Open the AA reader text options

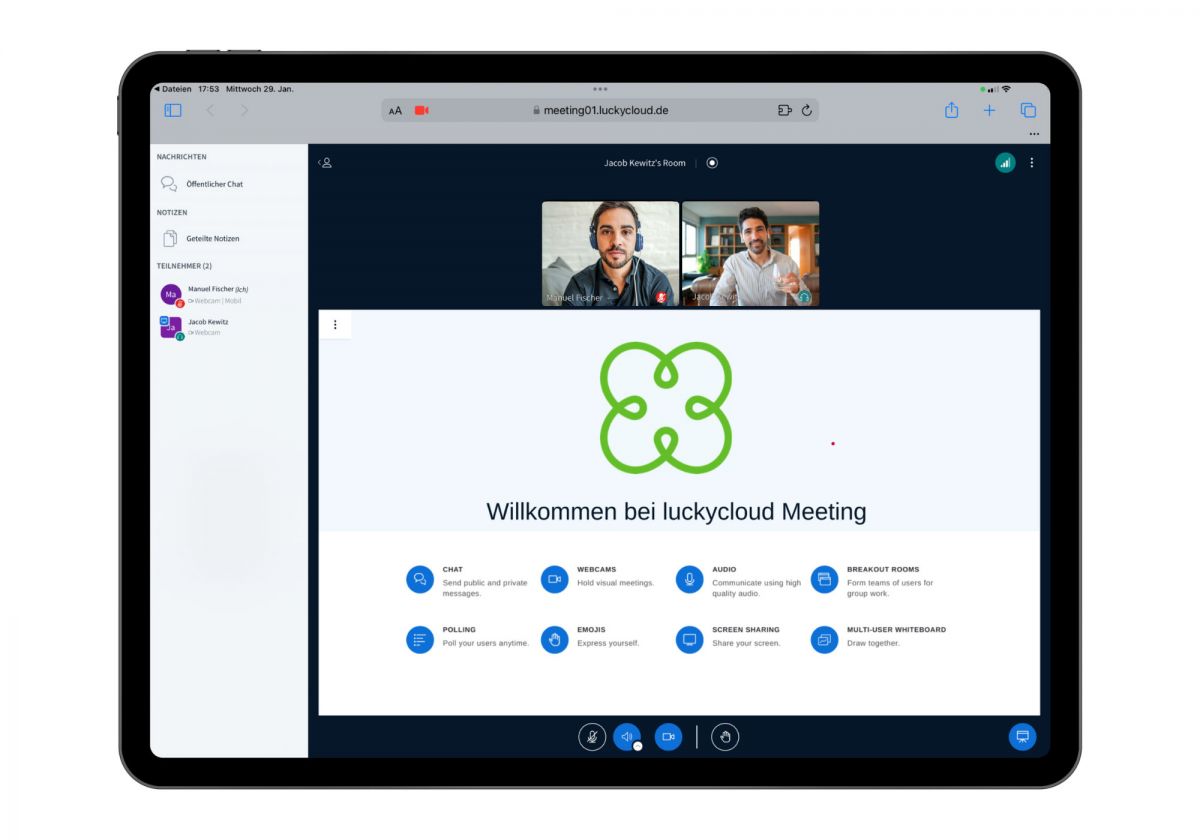point(395,111)
